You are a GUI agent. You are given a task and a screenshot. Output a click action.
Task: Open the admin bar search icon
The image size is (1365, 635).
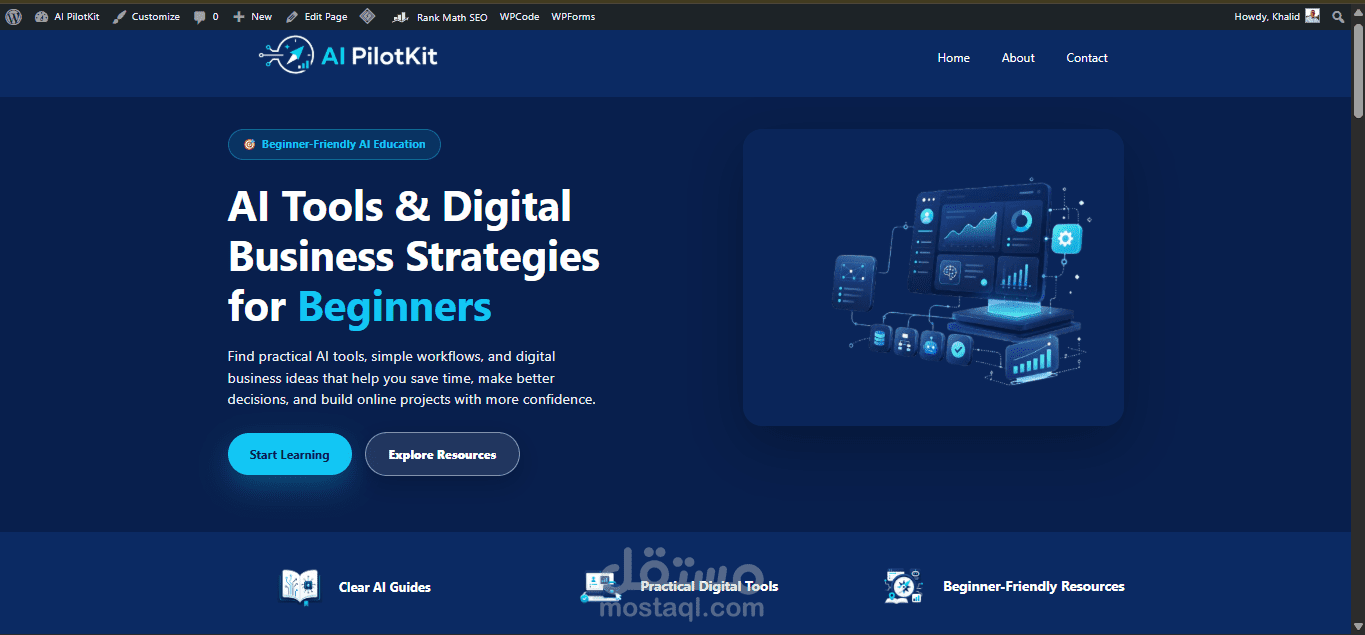[1339, 16]
